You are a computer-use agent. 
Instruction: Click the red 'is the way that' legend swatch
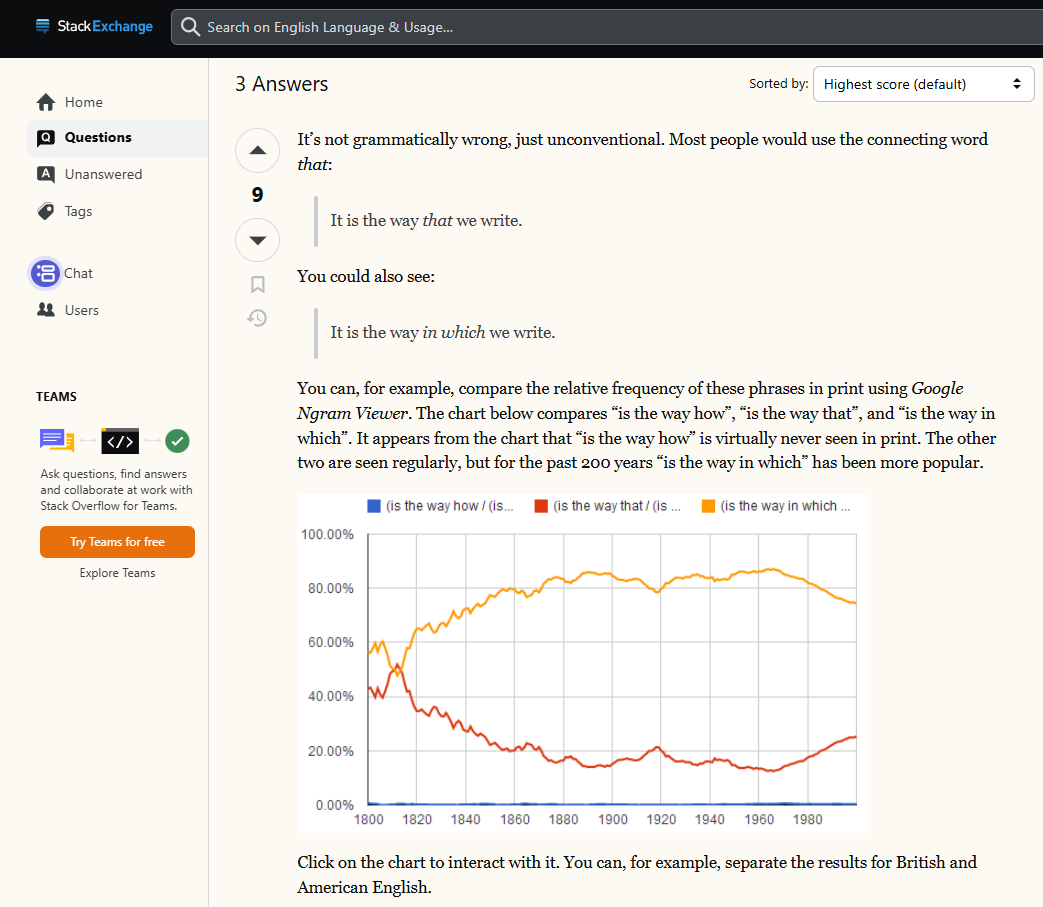coord(541,506)
